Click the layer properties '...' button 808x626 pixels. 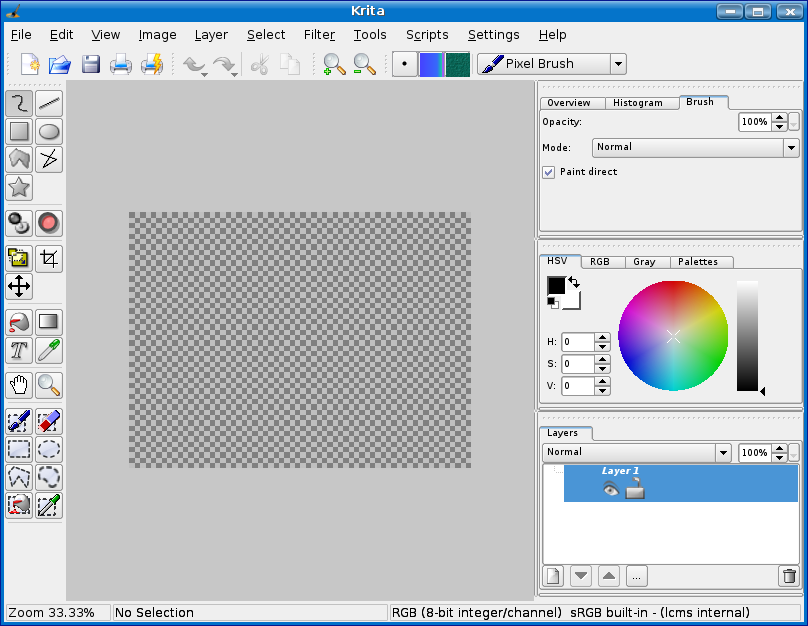click(636, 576)
